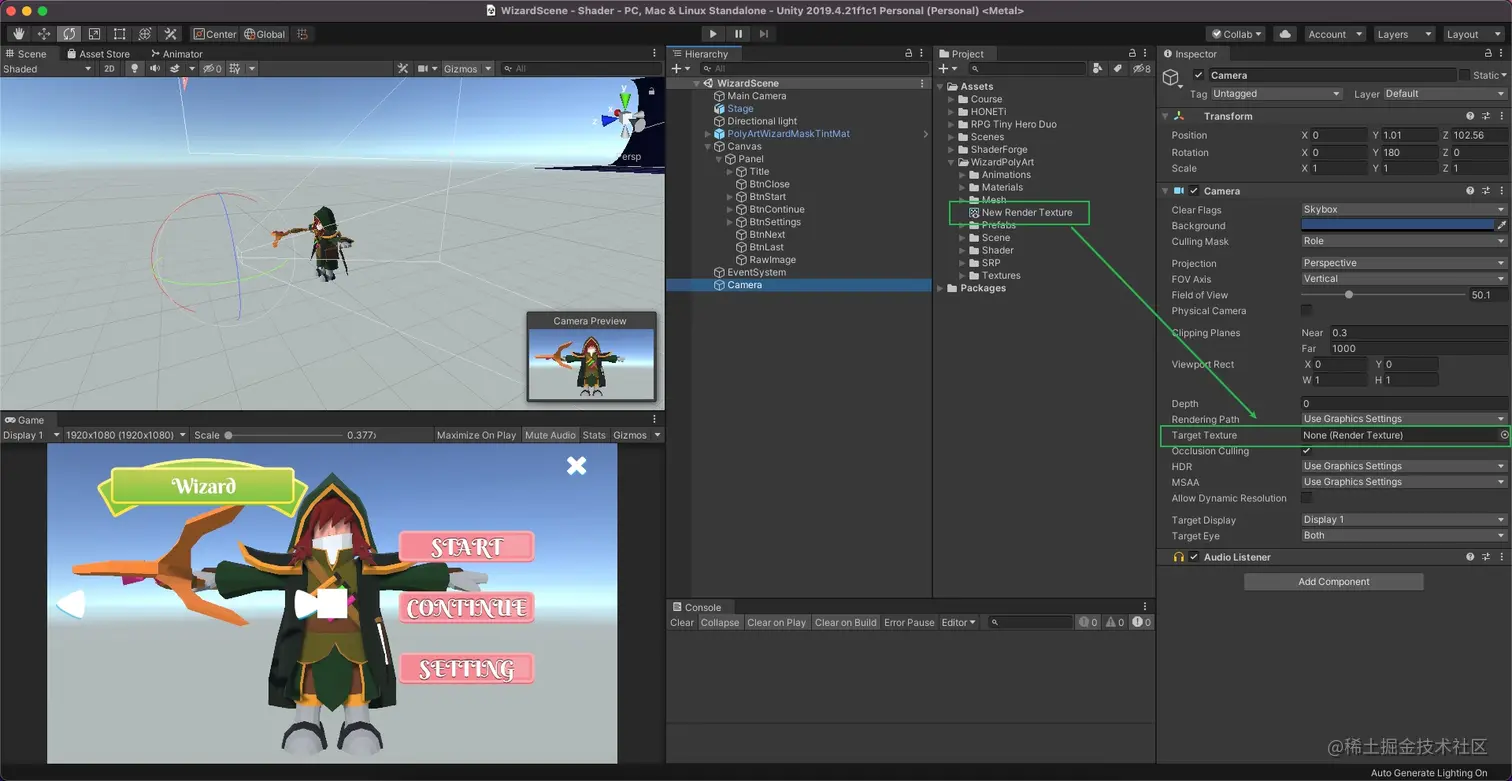This screenshot has width=1512, height=781.
Task: Switch to the Asset Store tab
Action: [x=99, y=54]
